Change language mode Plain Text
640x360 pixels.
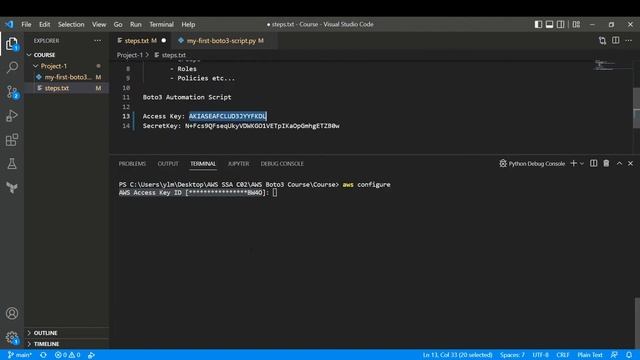(590, 355)
